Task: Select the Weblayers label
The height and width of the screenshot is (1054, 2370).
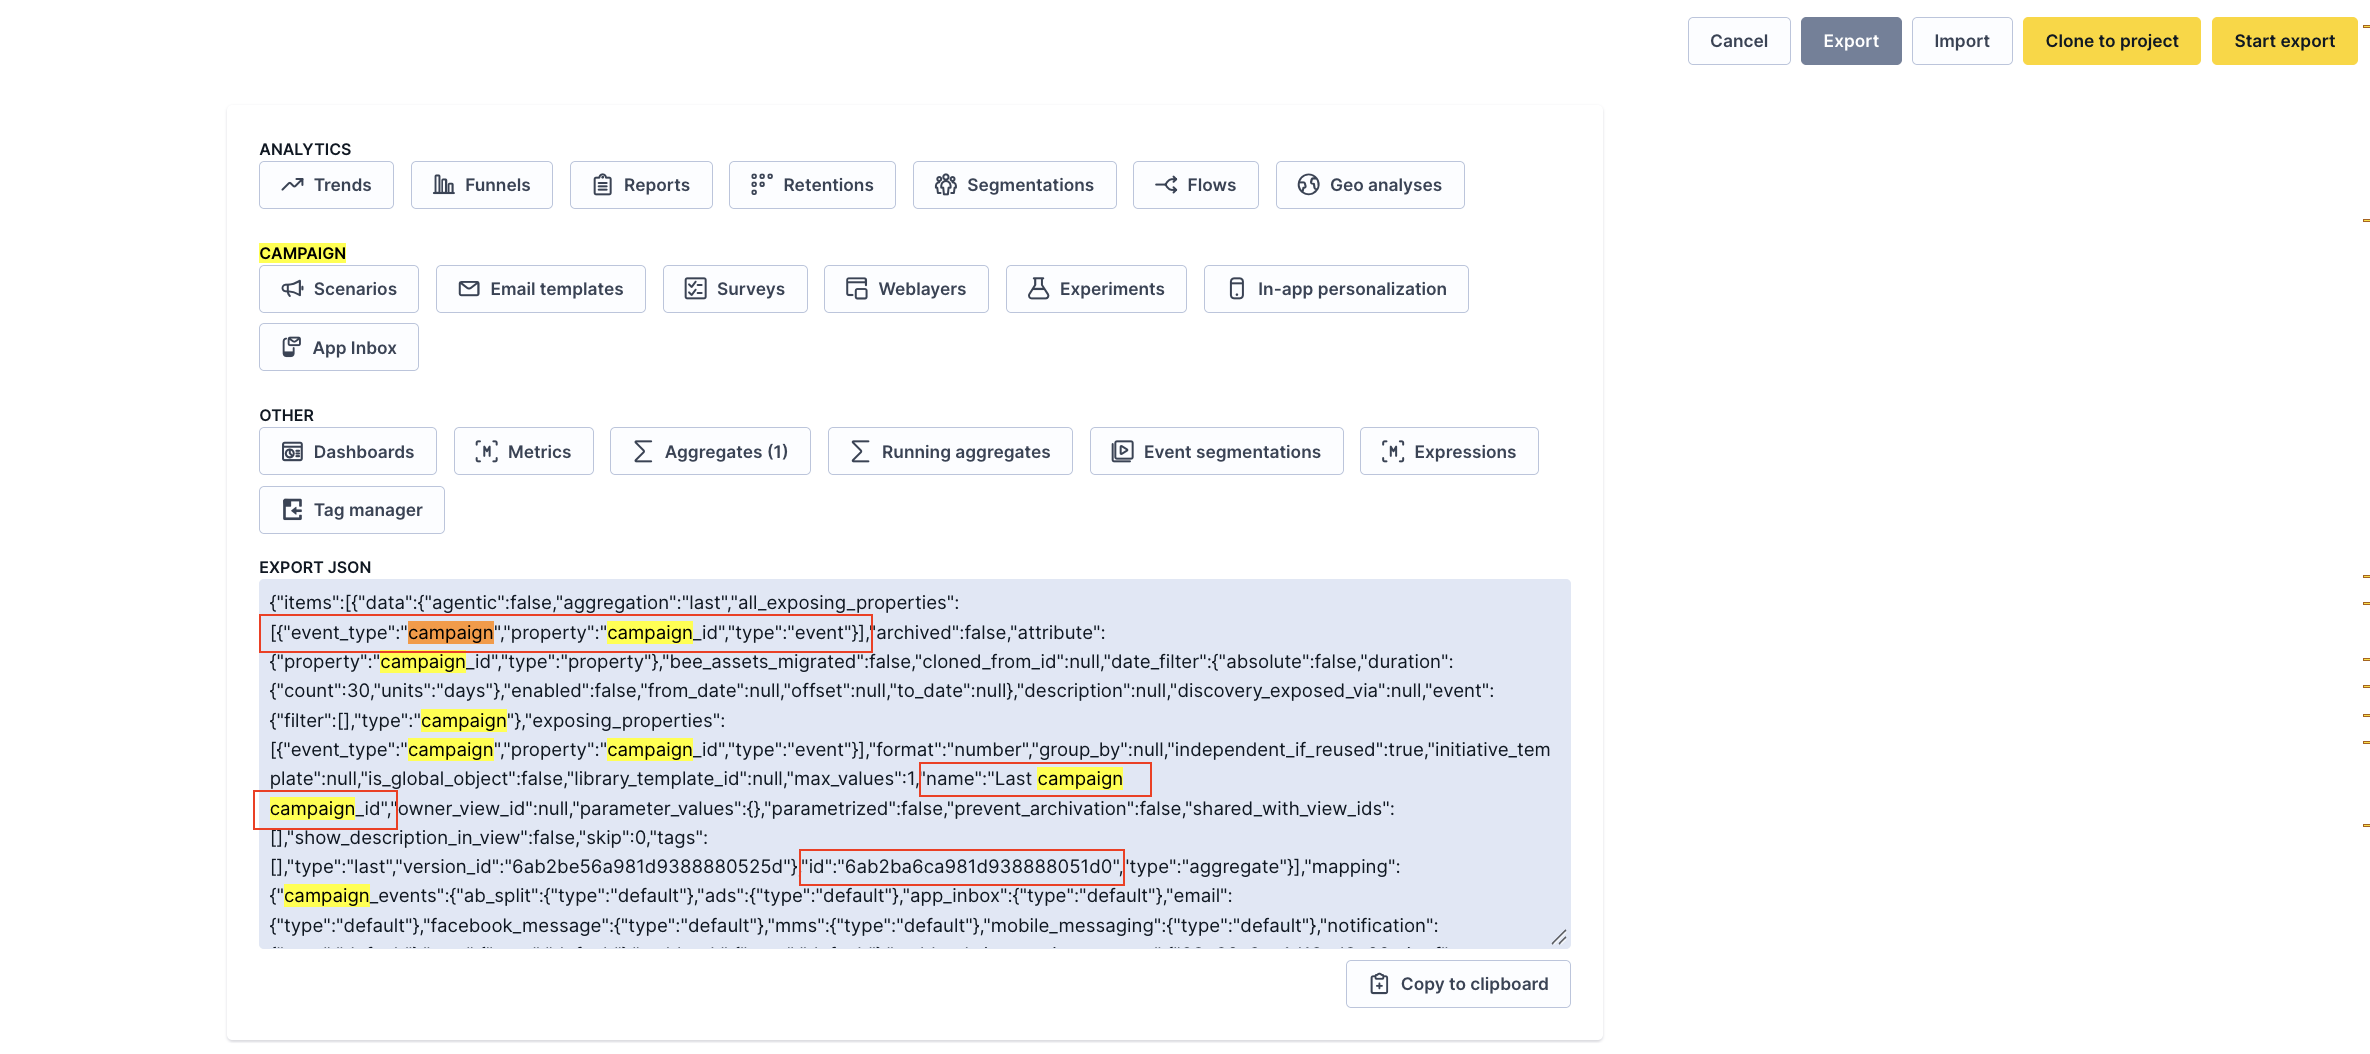Action: pyautogui.click(x=922, y=289)
